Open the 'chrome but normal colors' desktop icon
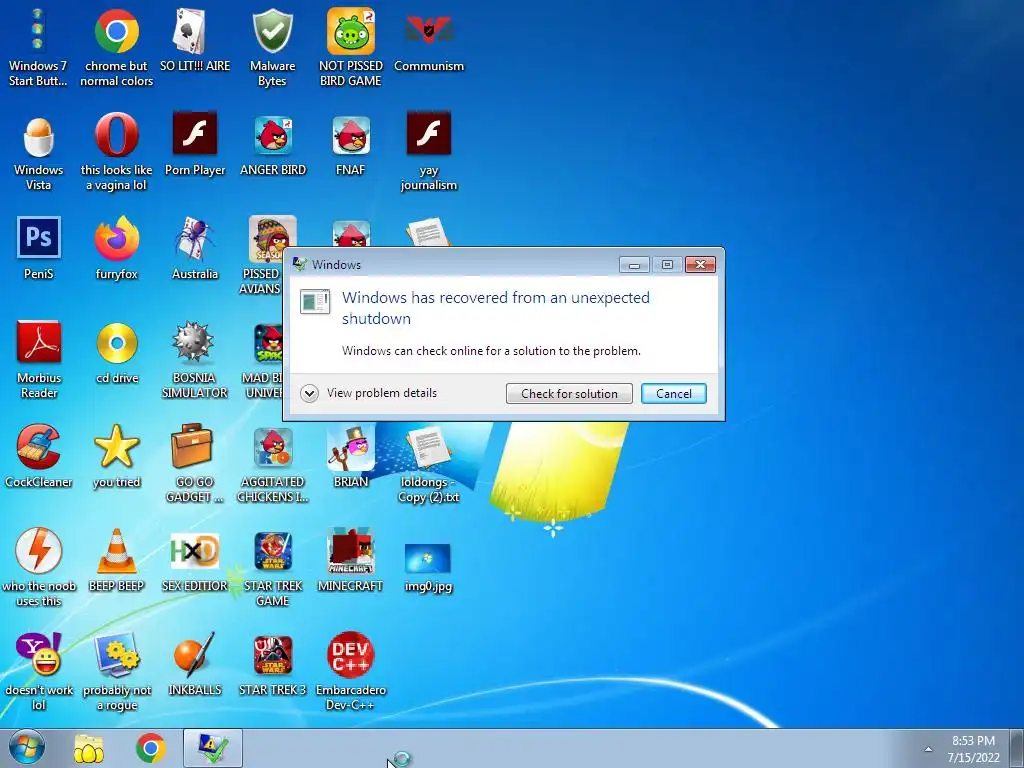Image resolution: width=1024 pixels, height=768 pixels. pos(116,47)
